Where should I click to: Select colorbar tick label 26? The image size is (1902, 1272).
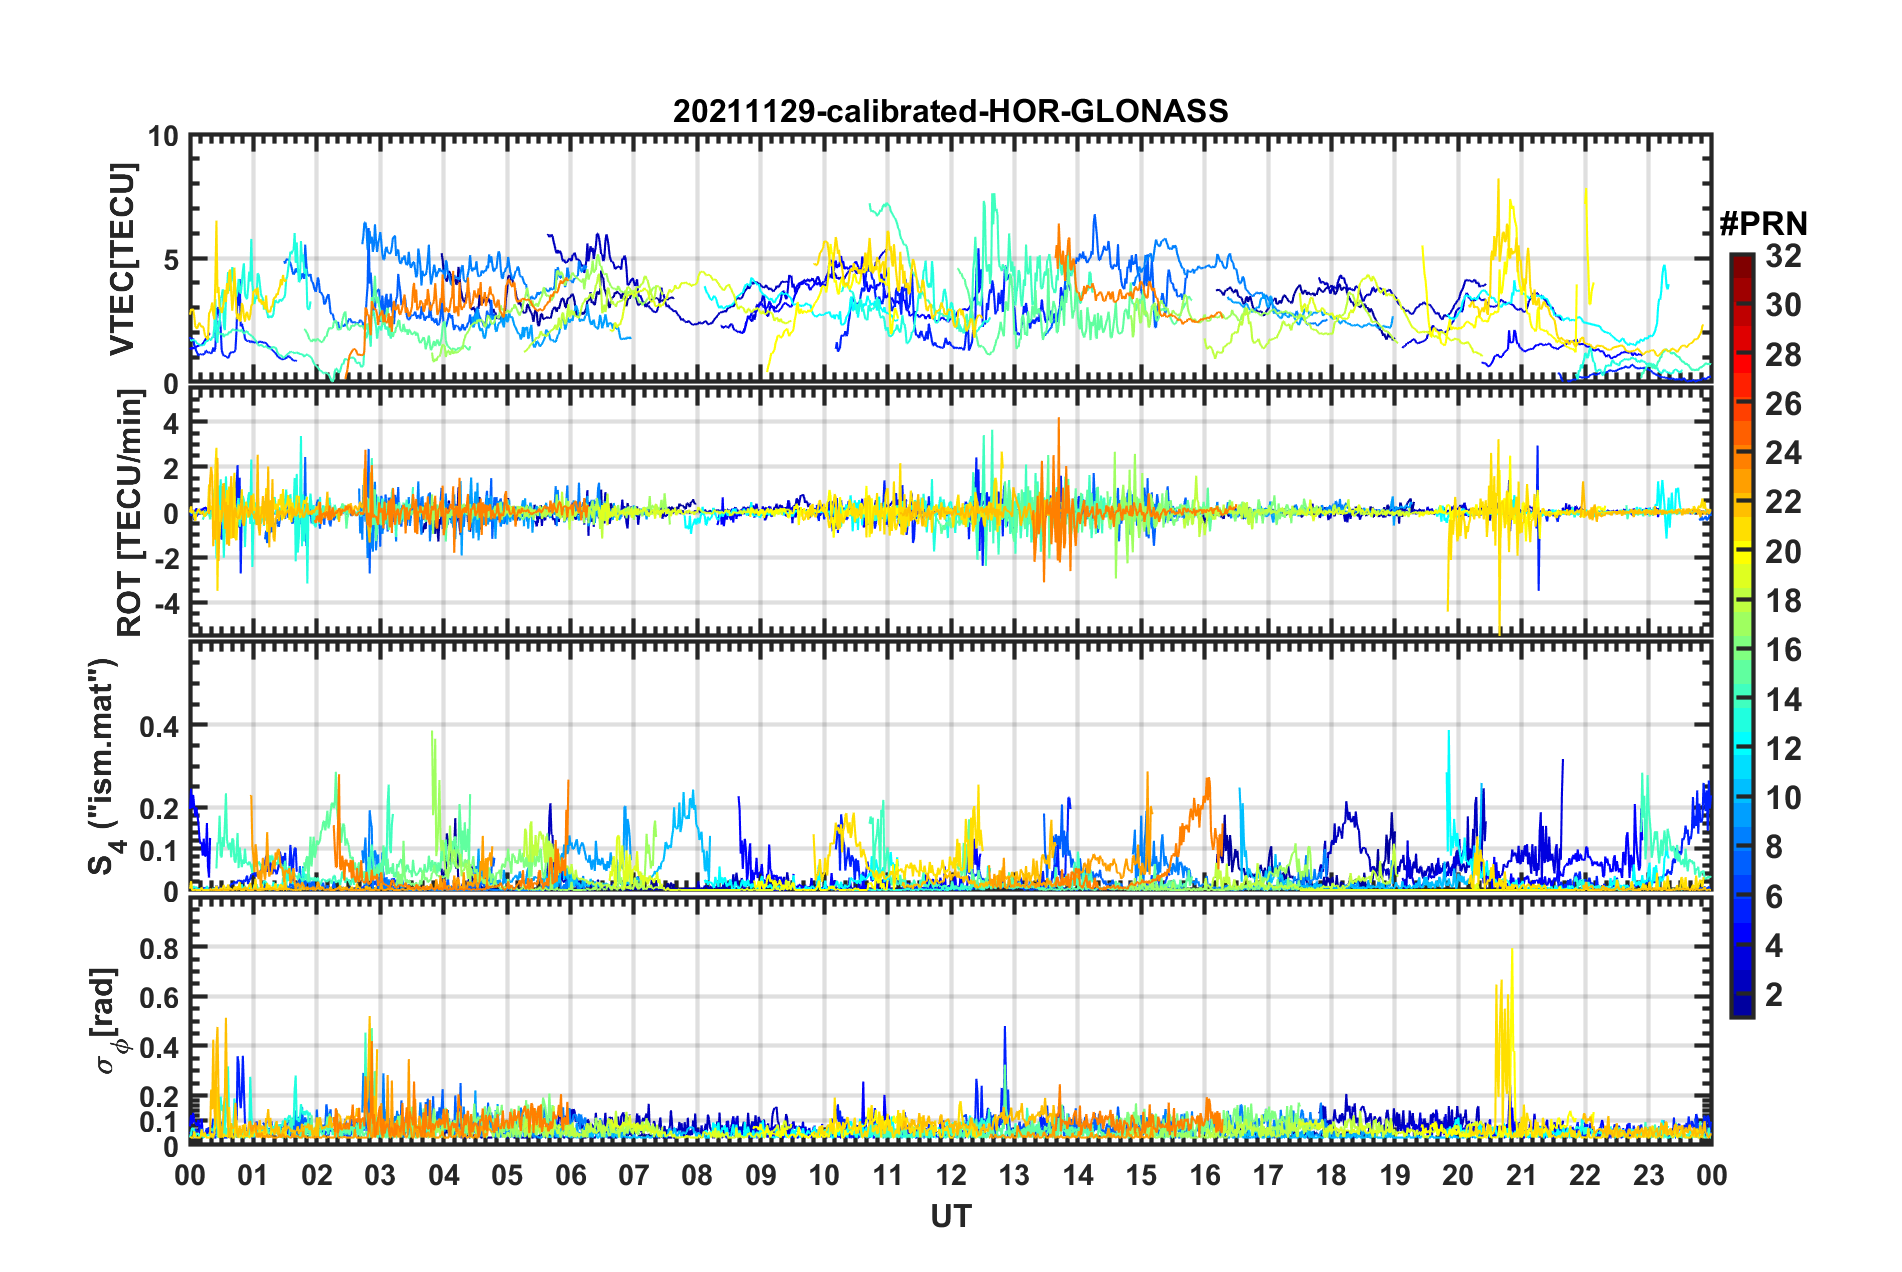pyautogui.click(x=1783, y=404)
